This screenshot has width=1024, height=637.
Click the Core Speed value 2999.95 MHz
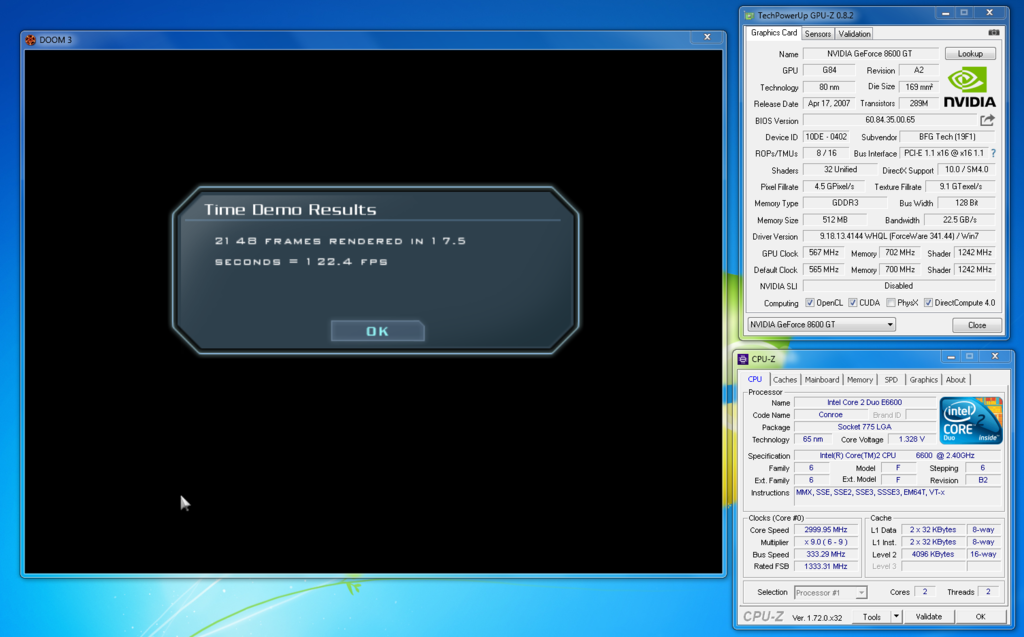click(825, 530)
